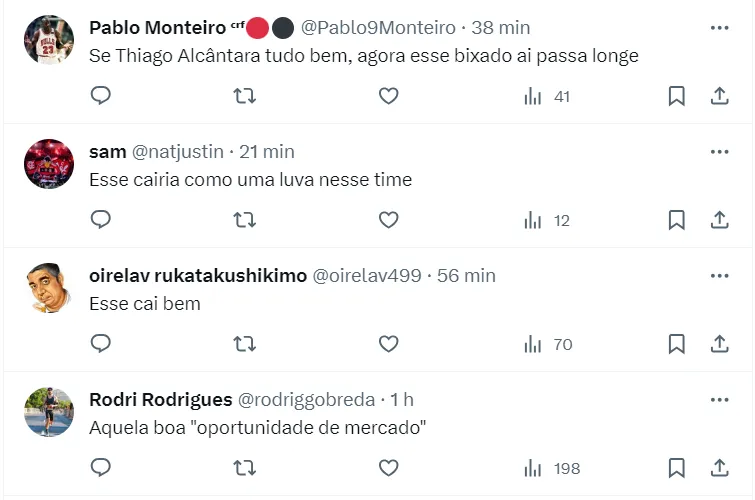
Task: Open more options on Pablo Monteiro's tweet
Action: (719, 28)
